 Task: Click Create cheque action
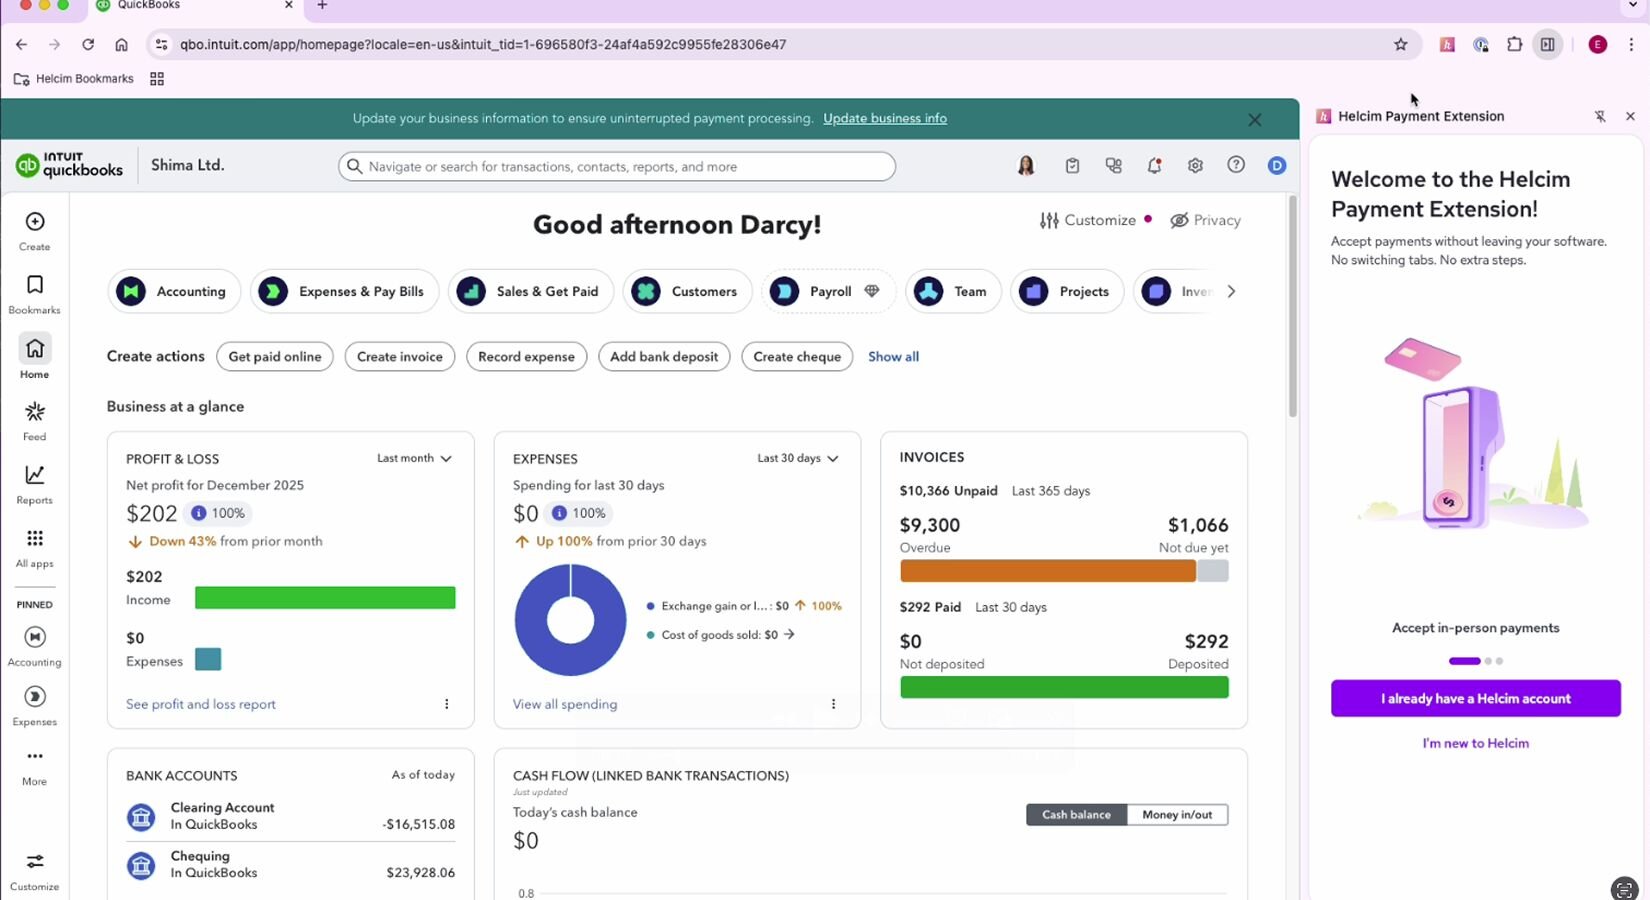click(797, 357)
